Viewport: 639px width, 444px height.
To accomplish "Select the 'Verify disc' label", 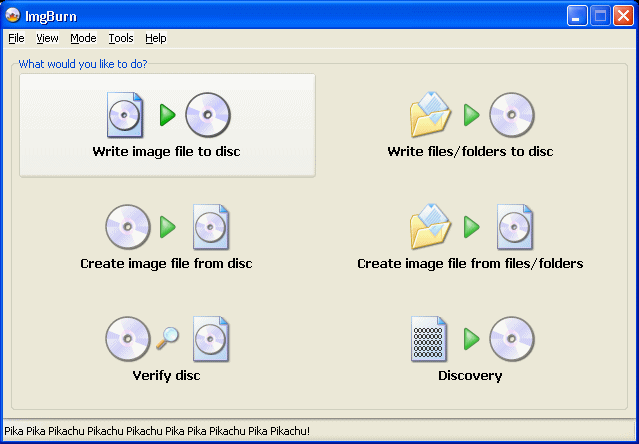I will pyautogui.click(x=166, y=376).
